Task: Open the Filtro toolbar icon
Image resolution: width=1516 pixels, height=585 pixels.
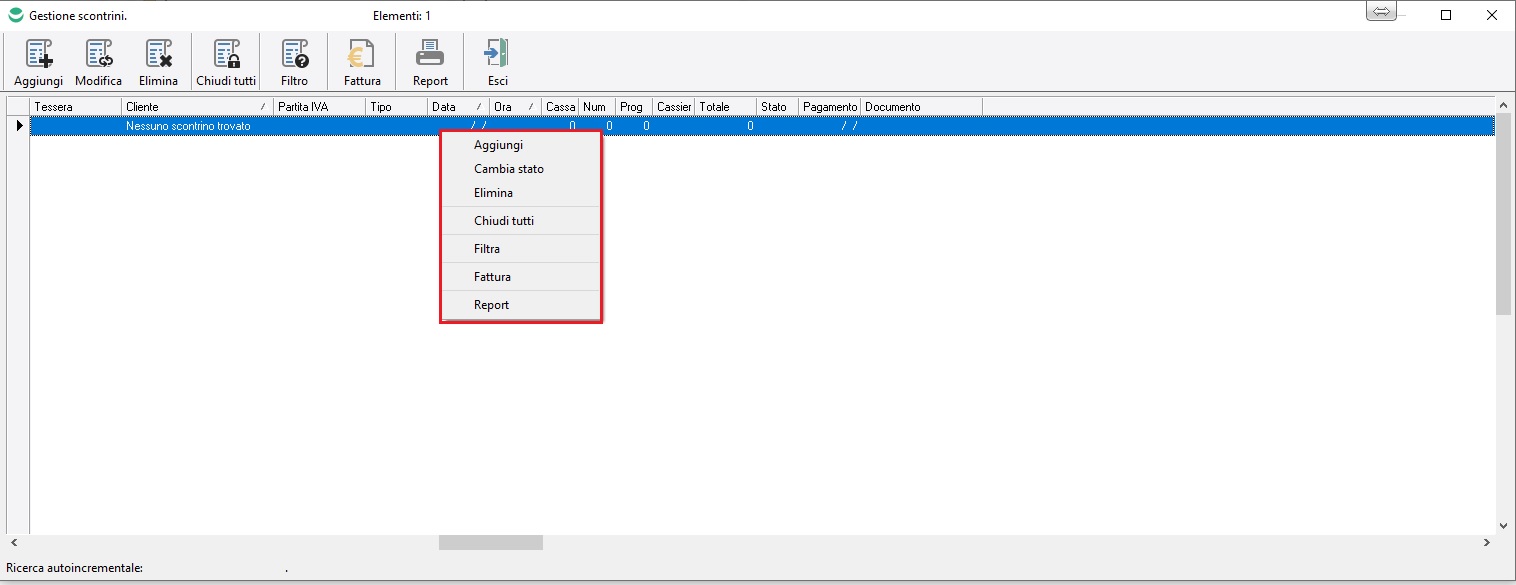Action: click(294, 54)
